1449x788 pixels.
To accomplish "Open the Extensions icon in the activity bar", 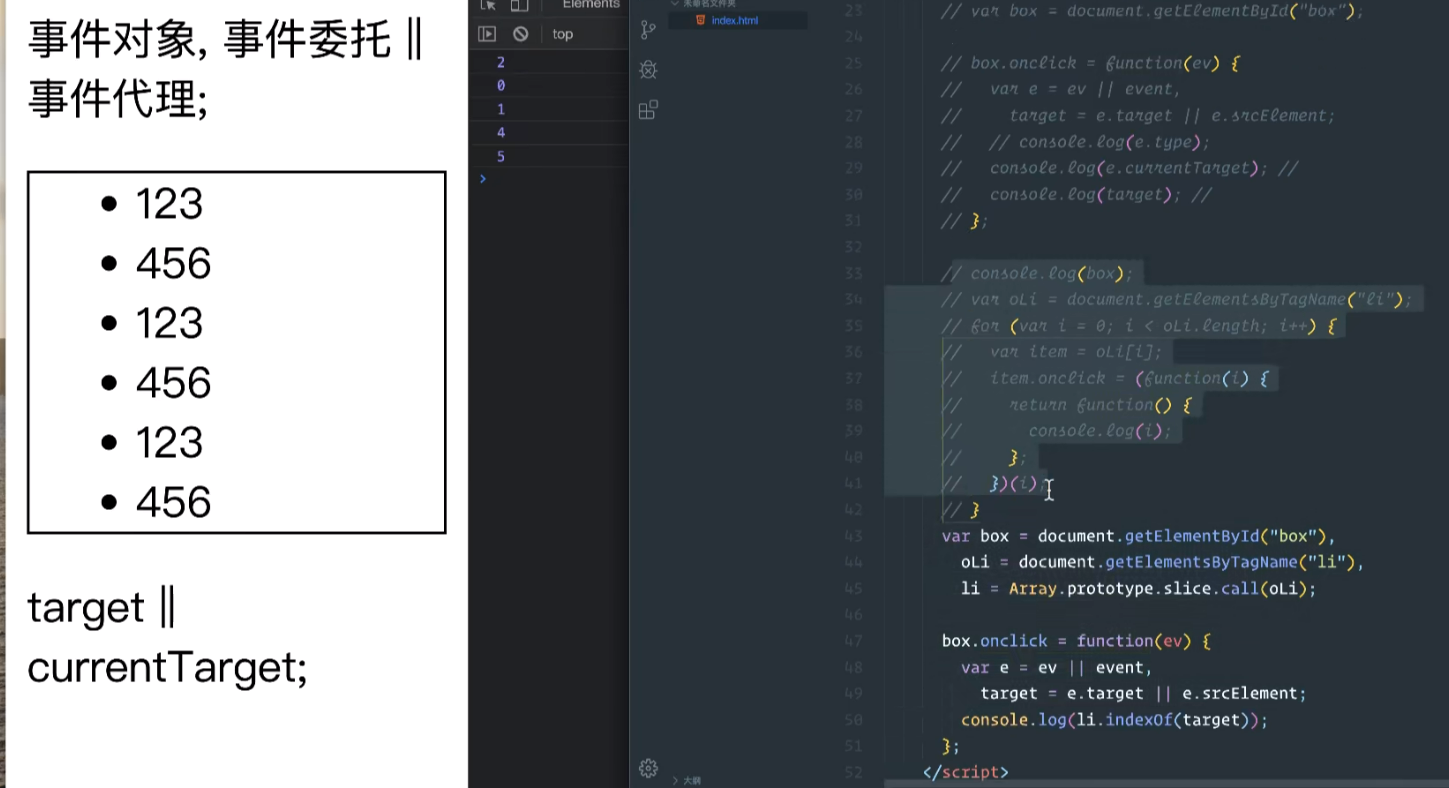I will tap(648, 109).
